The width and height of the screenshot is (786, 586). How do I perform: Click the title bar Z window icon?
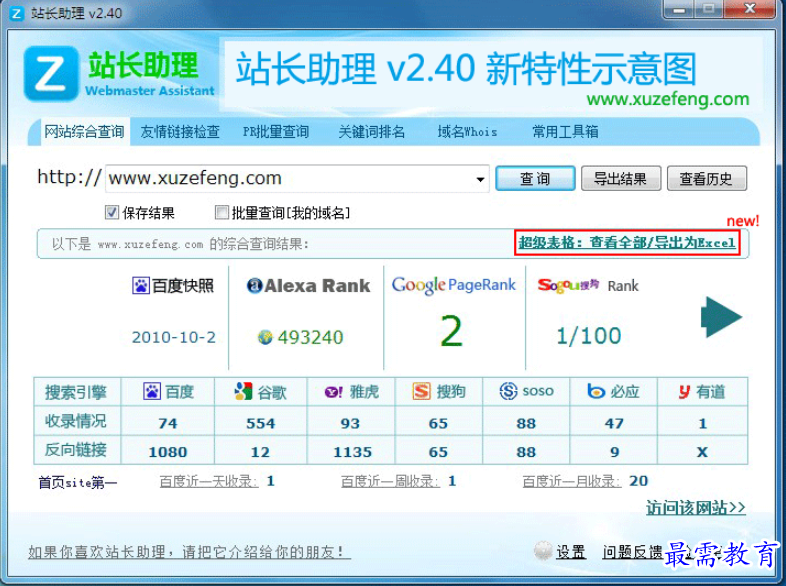pyautogui.click(x=17, y=13)
